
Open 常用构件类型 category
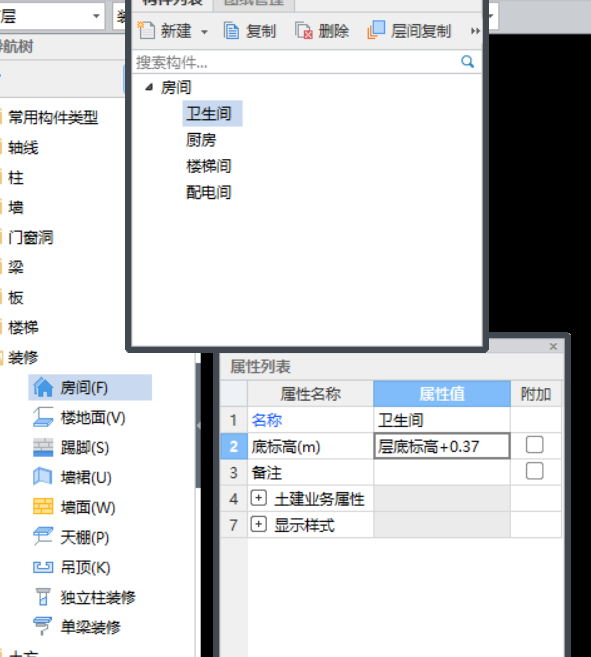click(53, 118)
